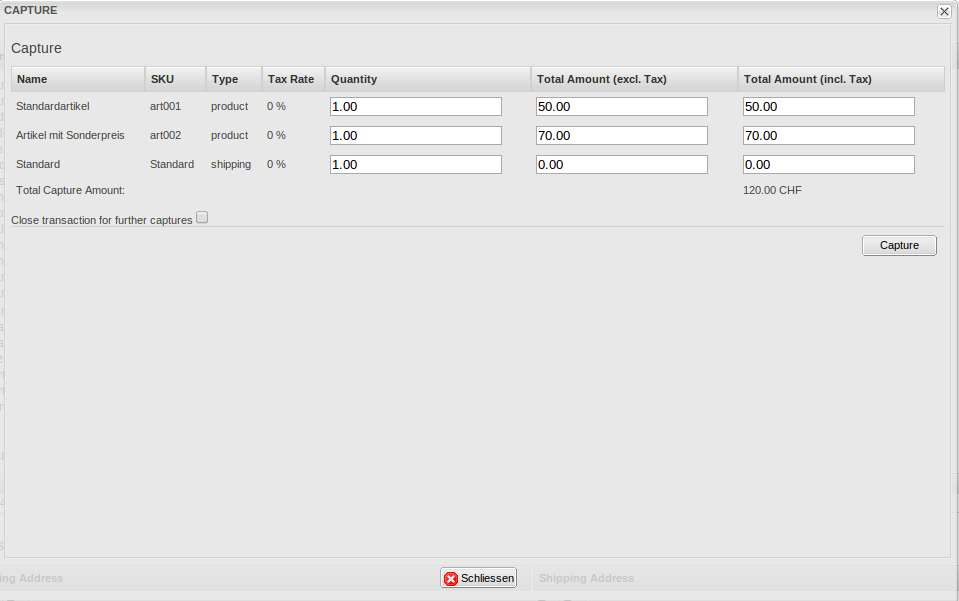Click the Type column header
The image size is (959, 601).
pos(225,79)
